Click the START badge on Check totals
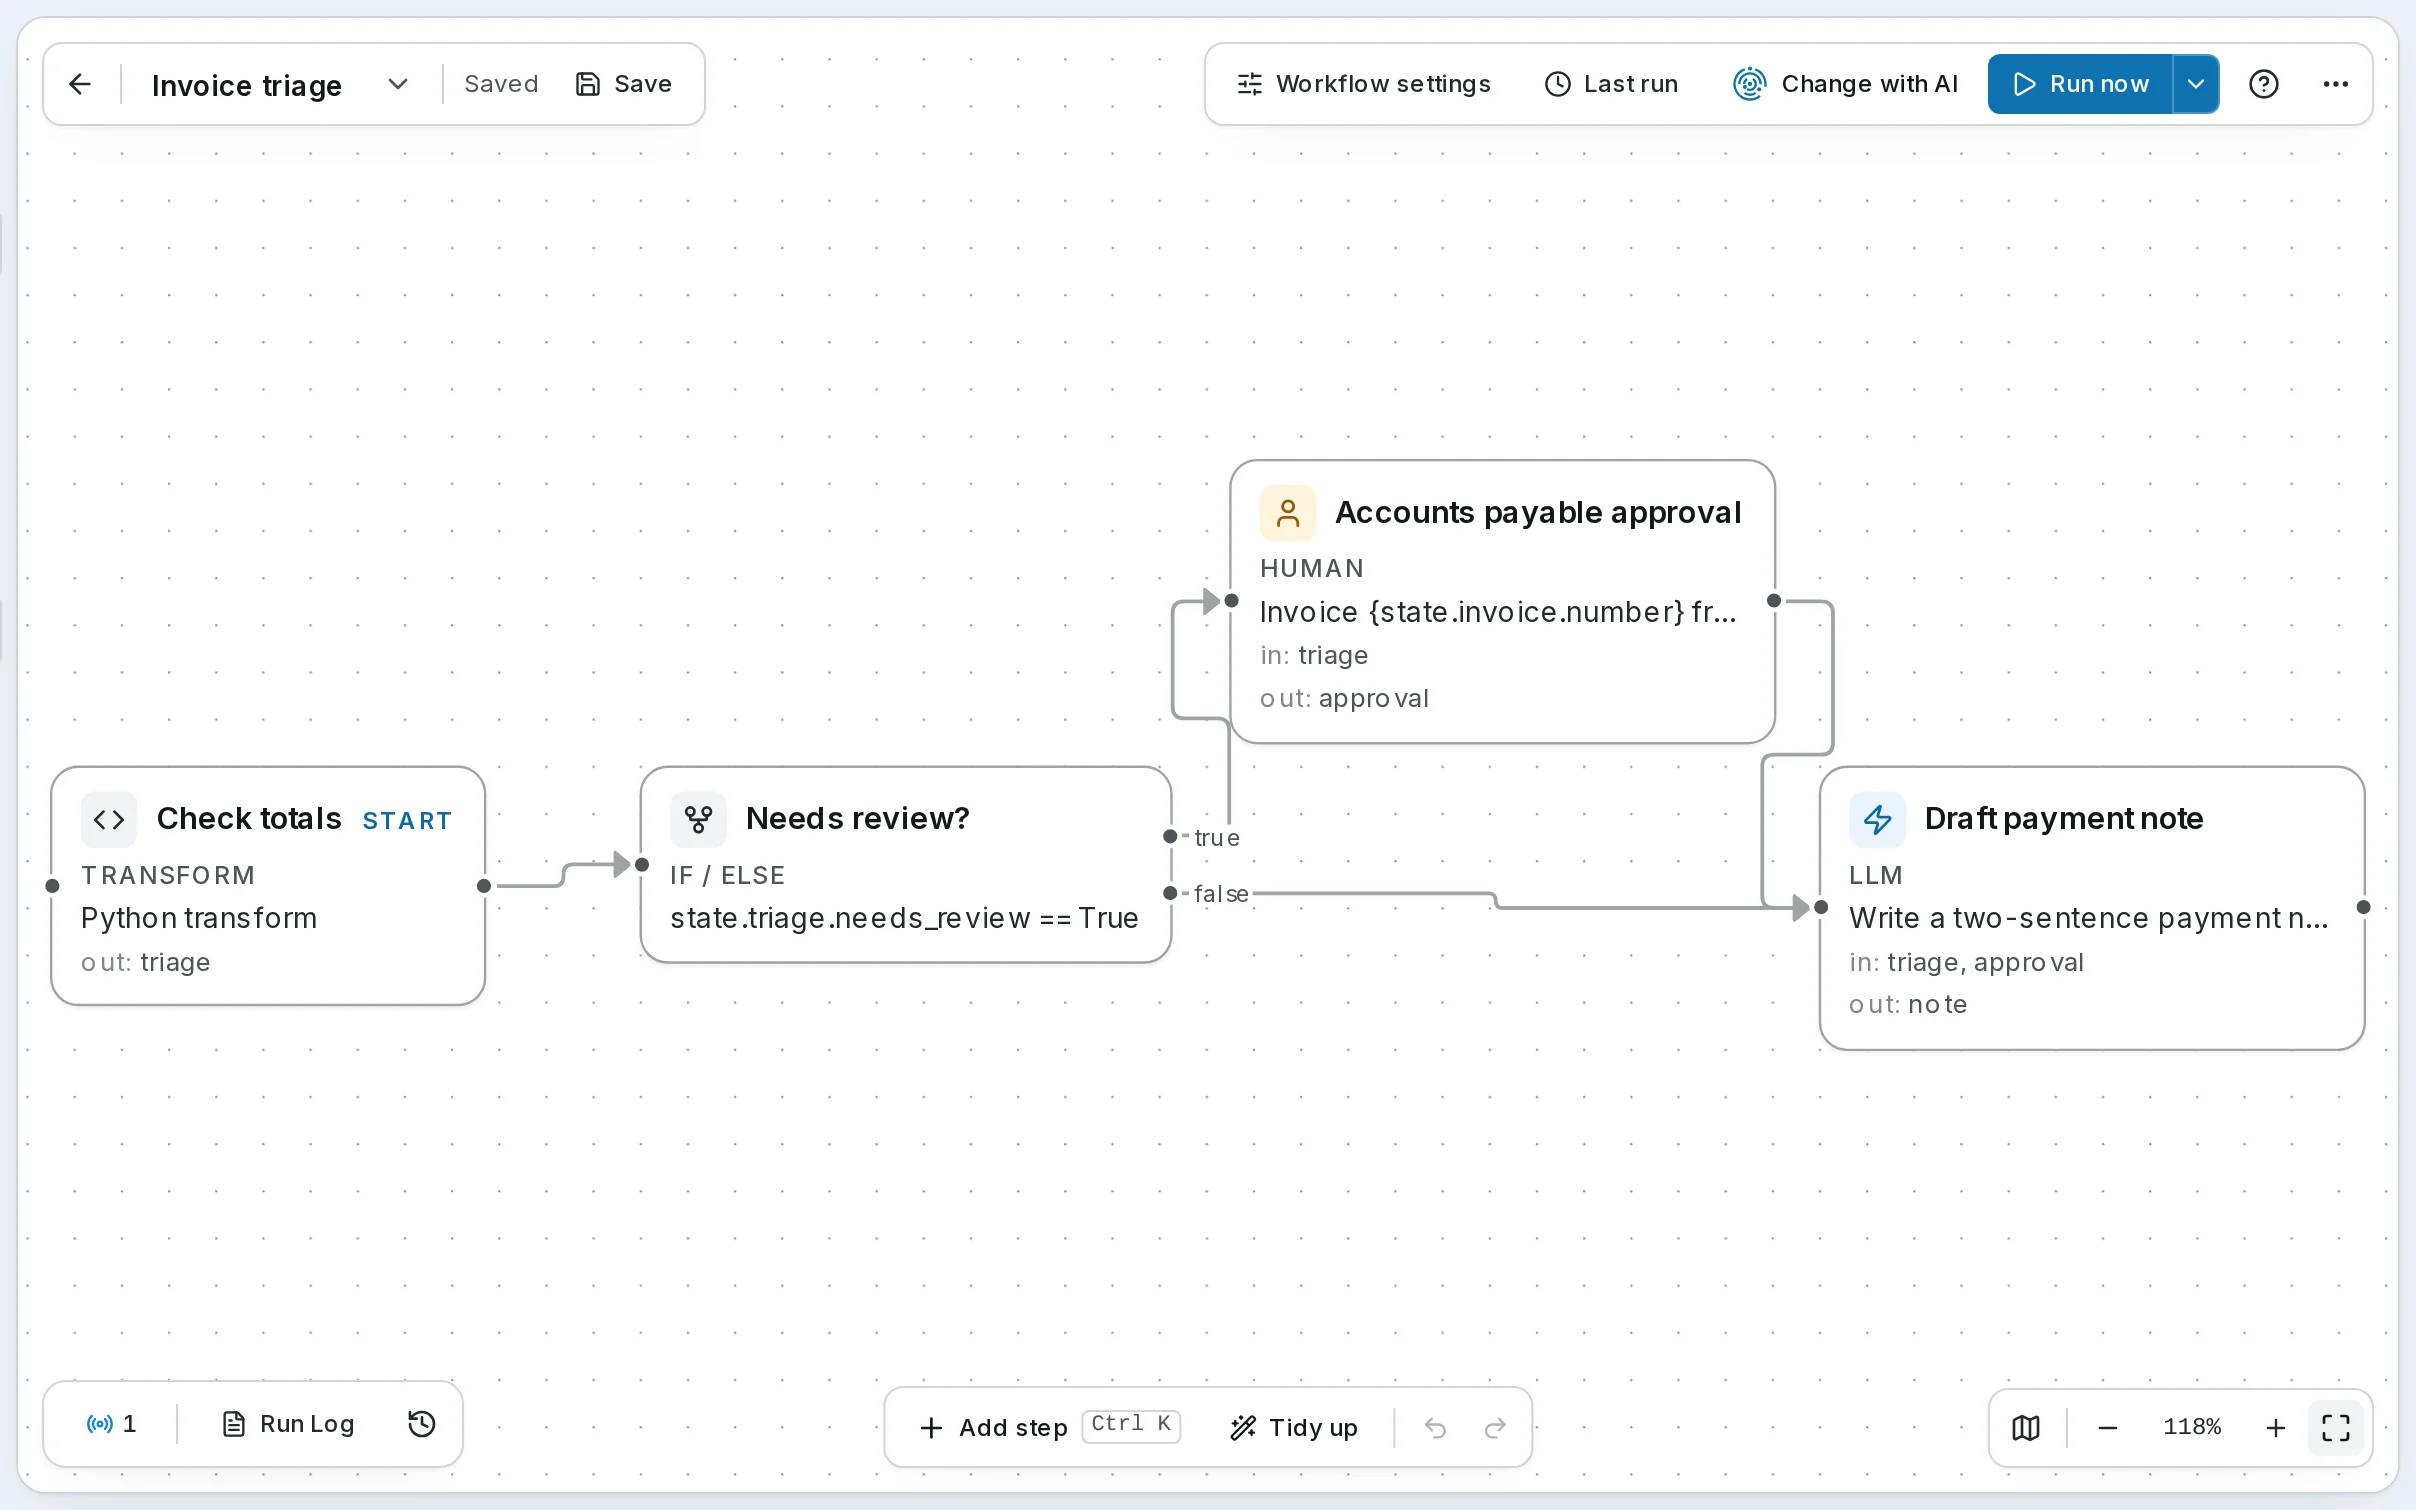Screen dimensions: 2416x1510 point(407,821)
